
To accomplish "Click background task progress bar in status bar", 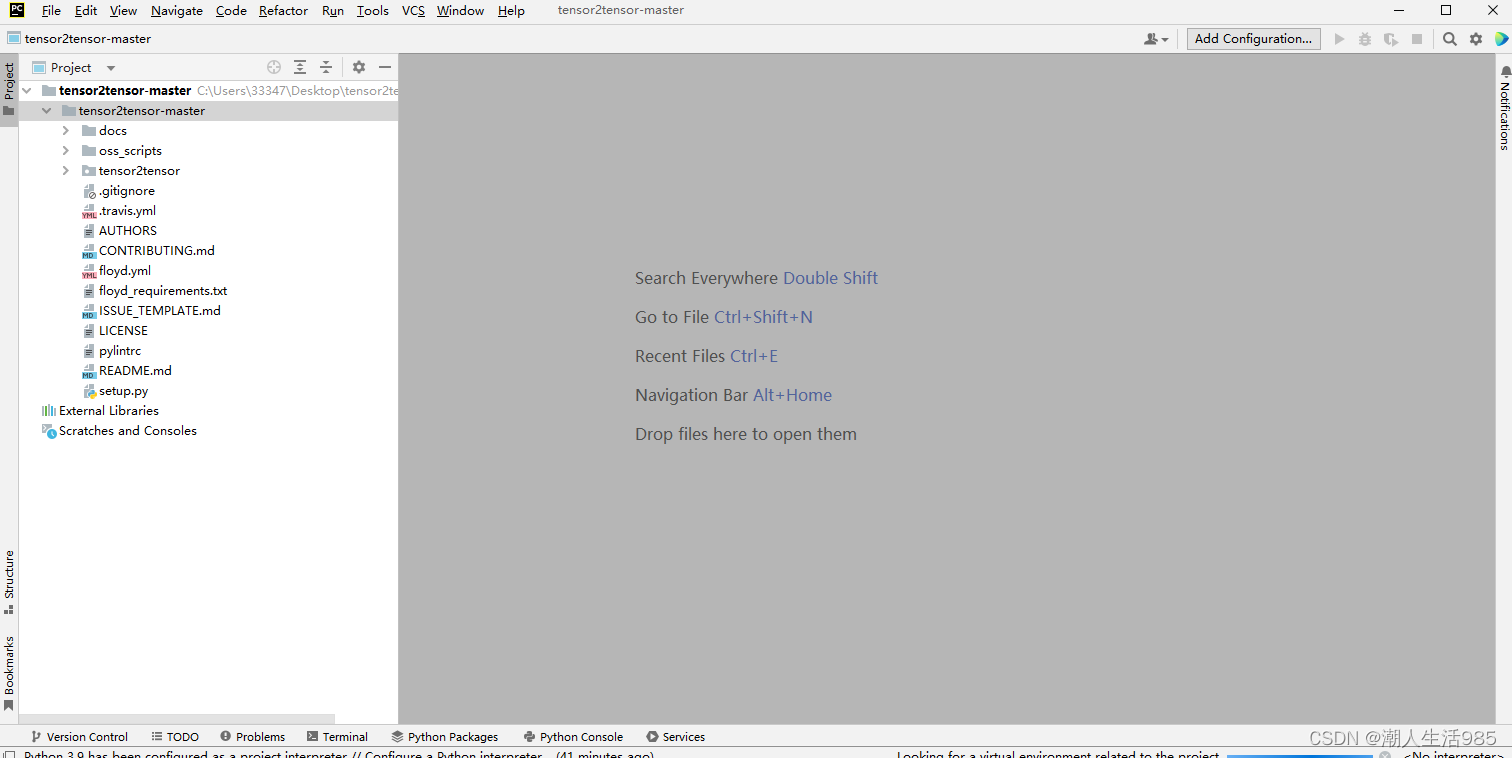I will coord(1300,755).
